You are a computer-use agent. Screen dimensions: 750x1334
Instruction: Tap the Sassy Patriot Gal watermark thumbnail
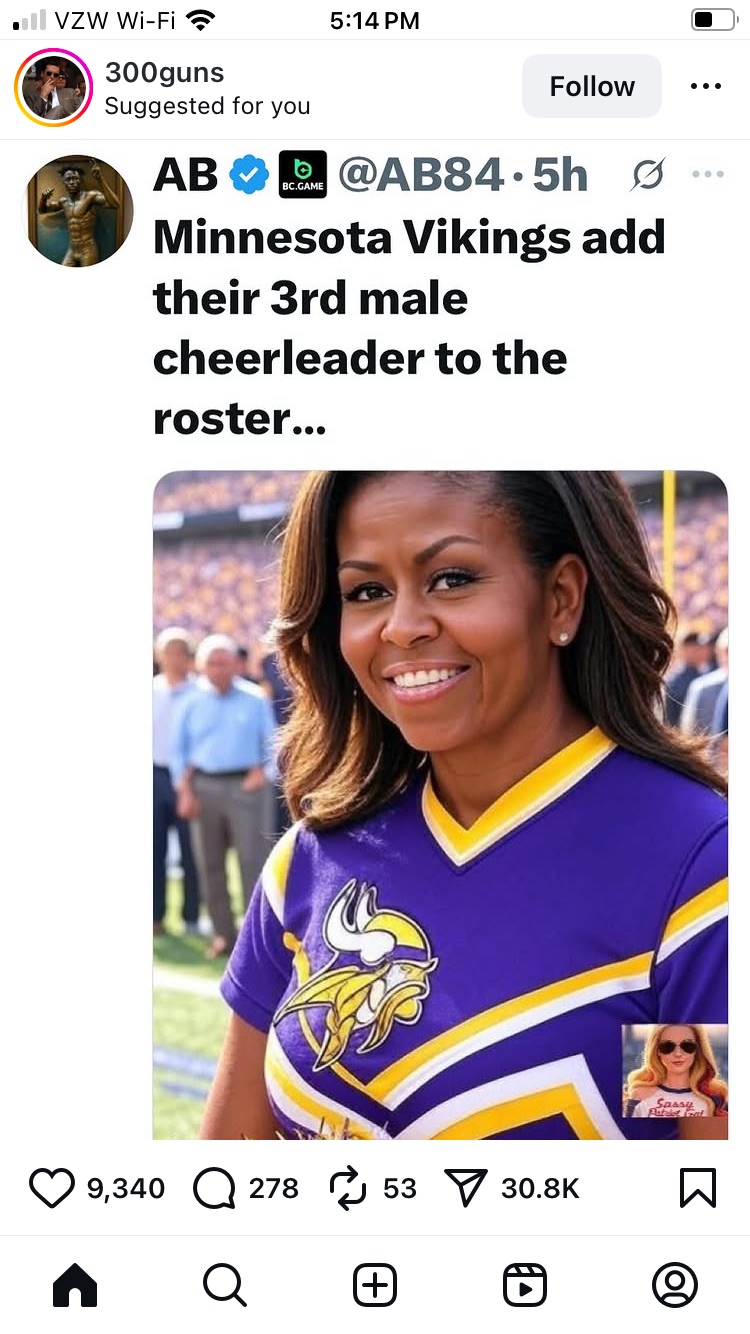[675, 1071]
